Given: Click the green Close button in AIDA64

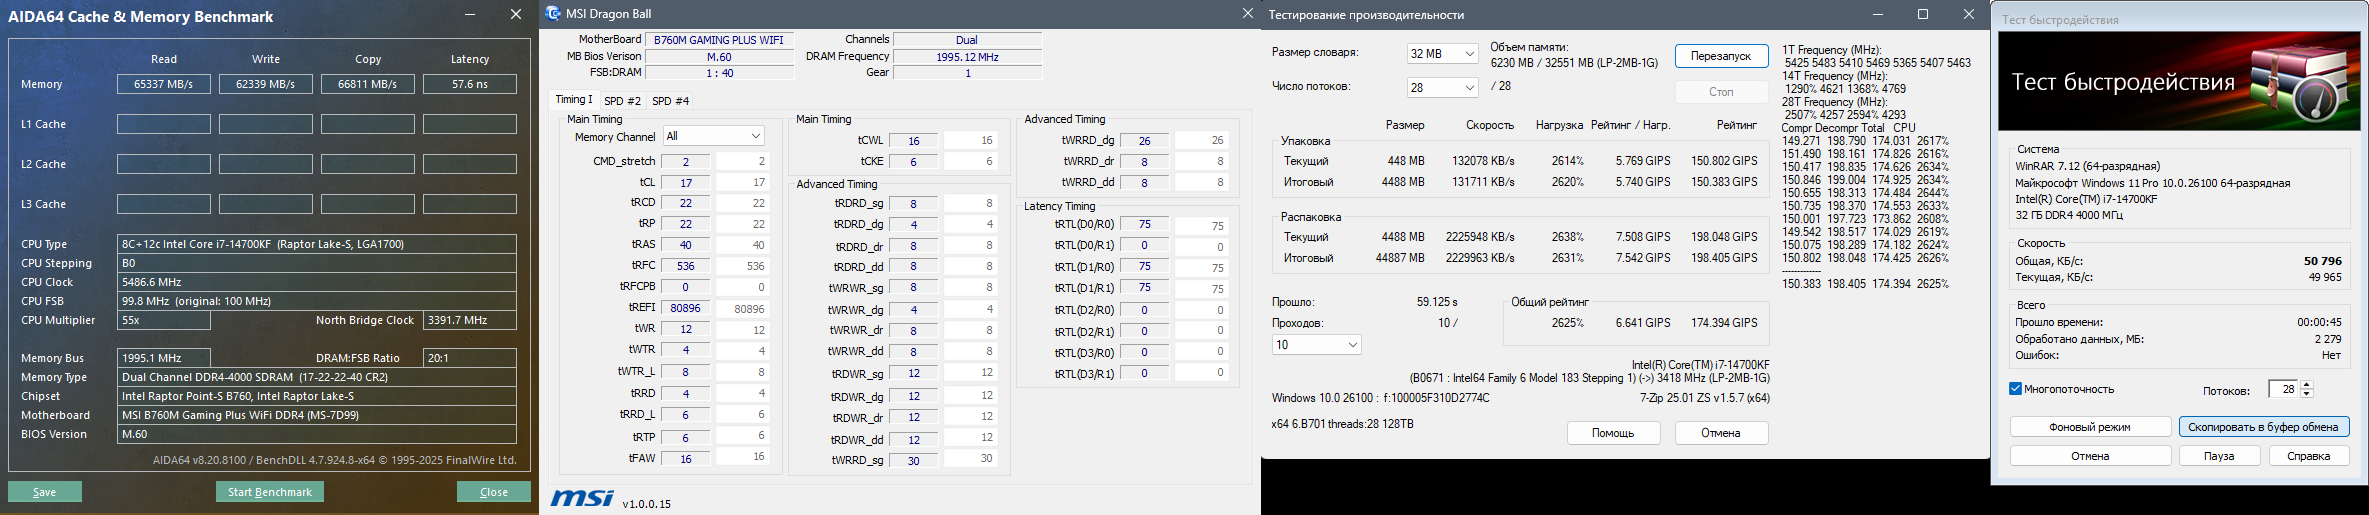Looking at the screenshot, I should (x=494, y=492).
